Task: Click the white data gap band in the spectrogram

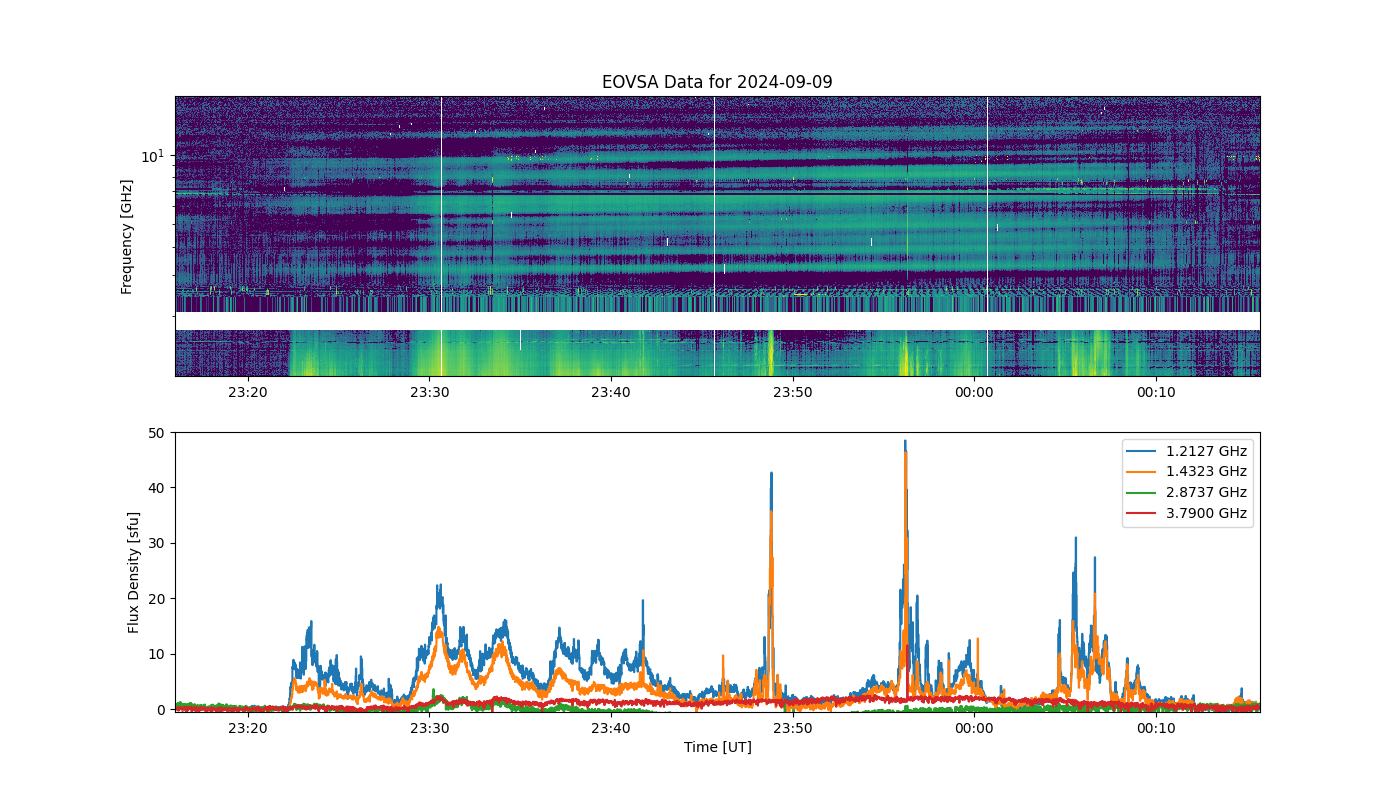Action: click(717, 321)
